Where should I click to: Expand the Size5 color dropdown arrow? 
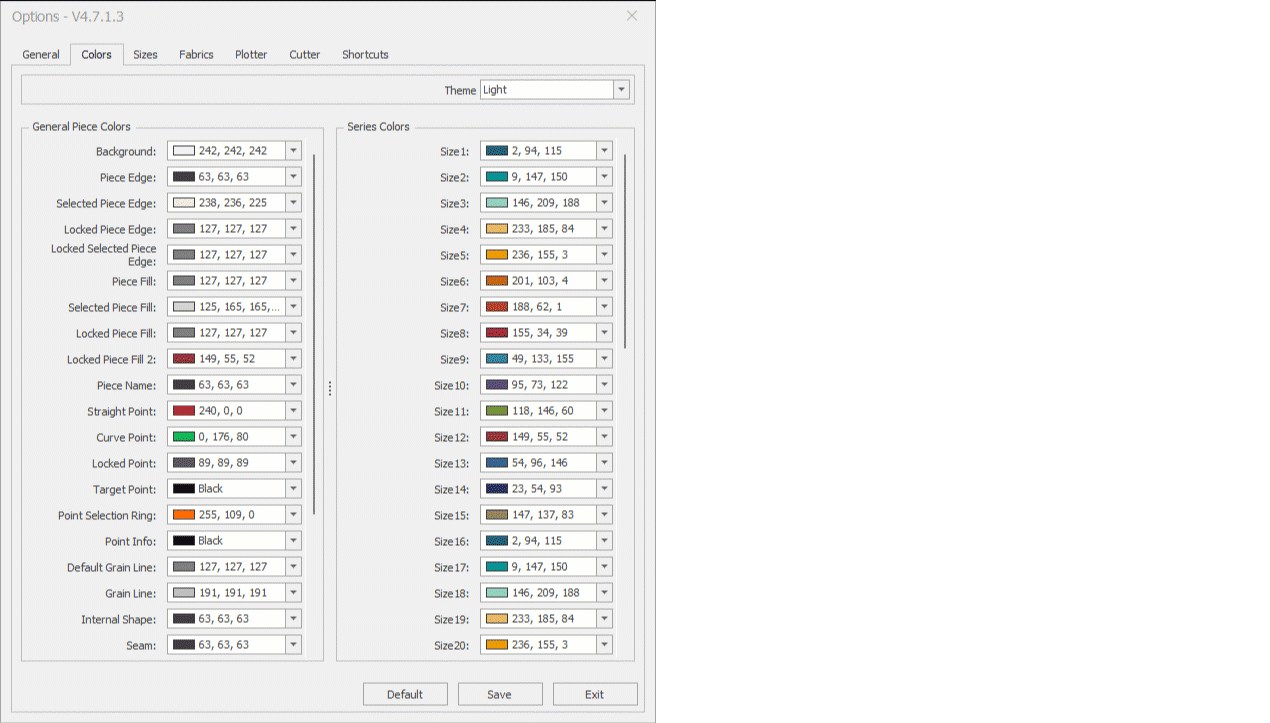[x=604, y=255]
